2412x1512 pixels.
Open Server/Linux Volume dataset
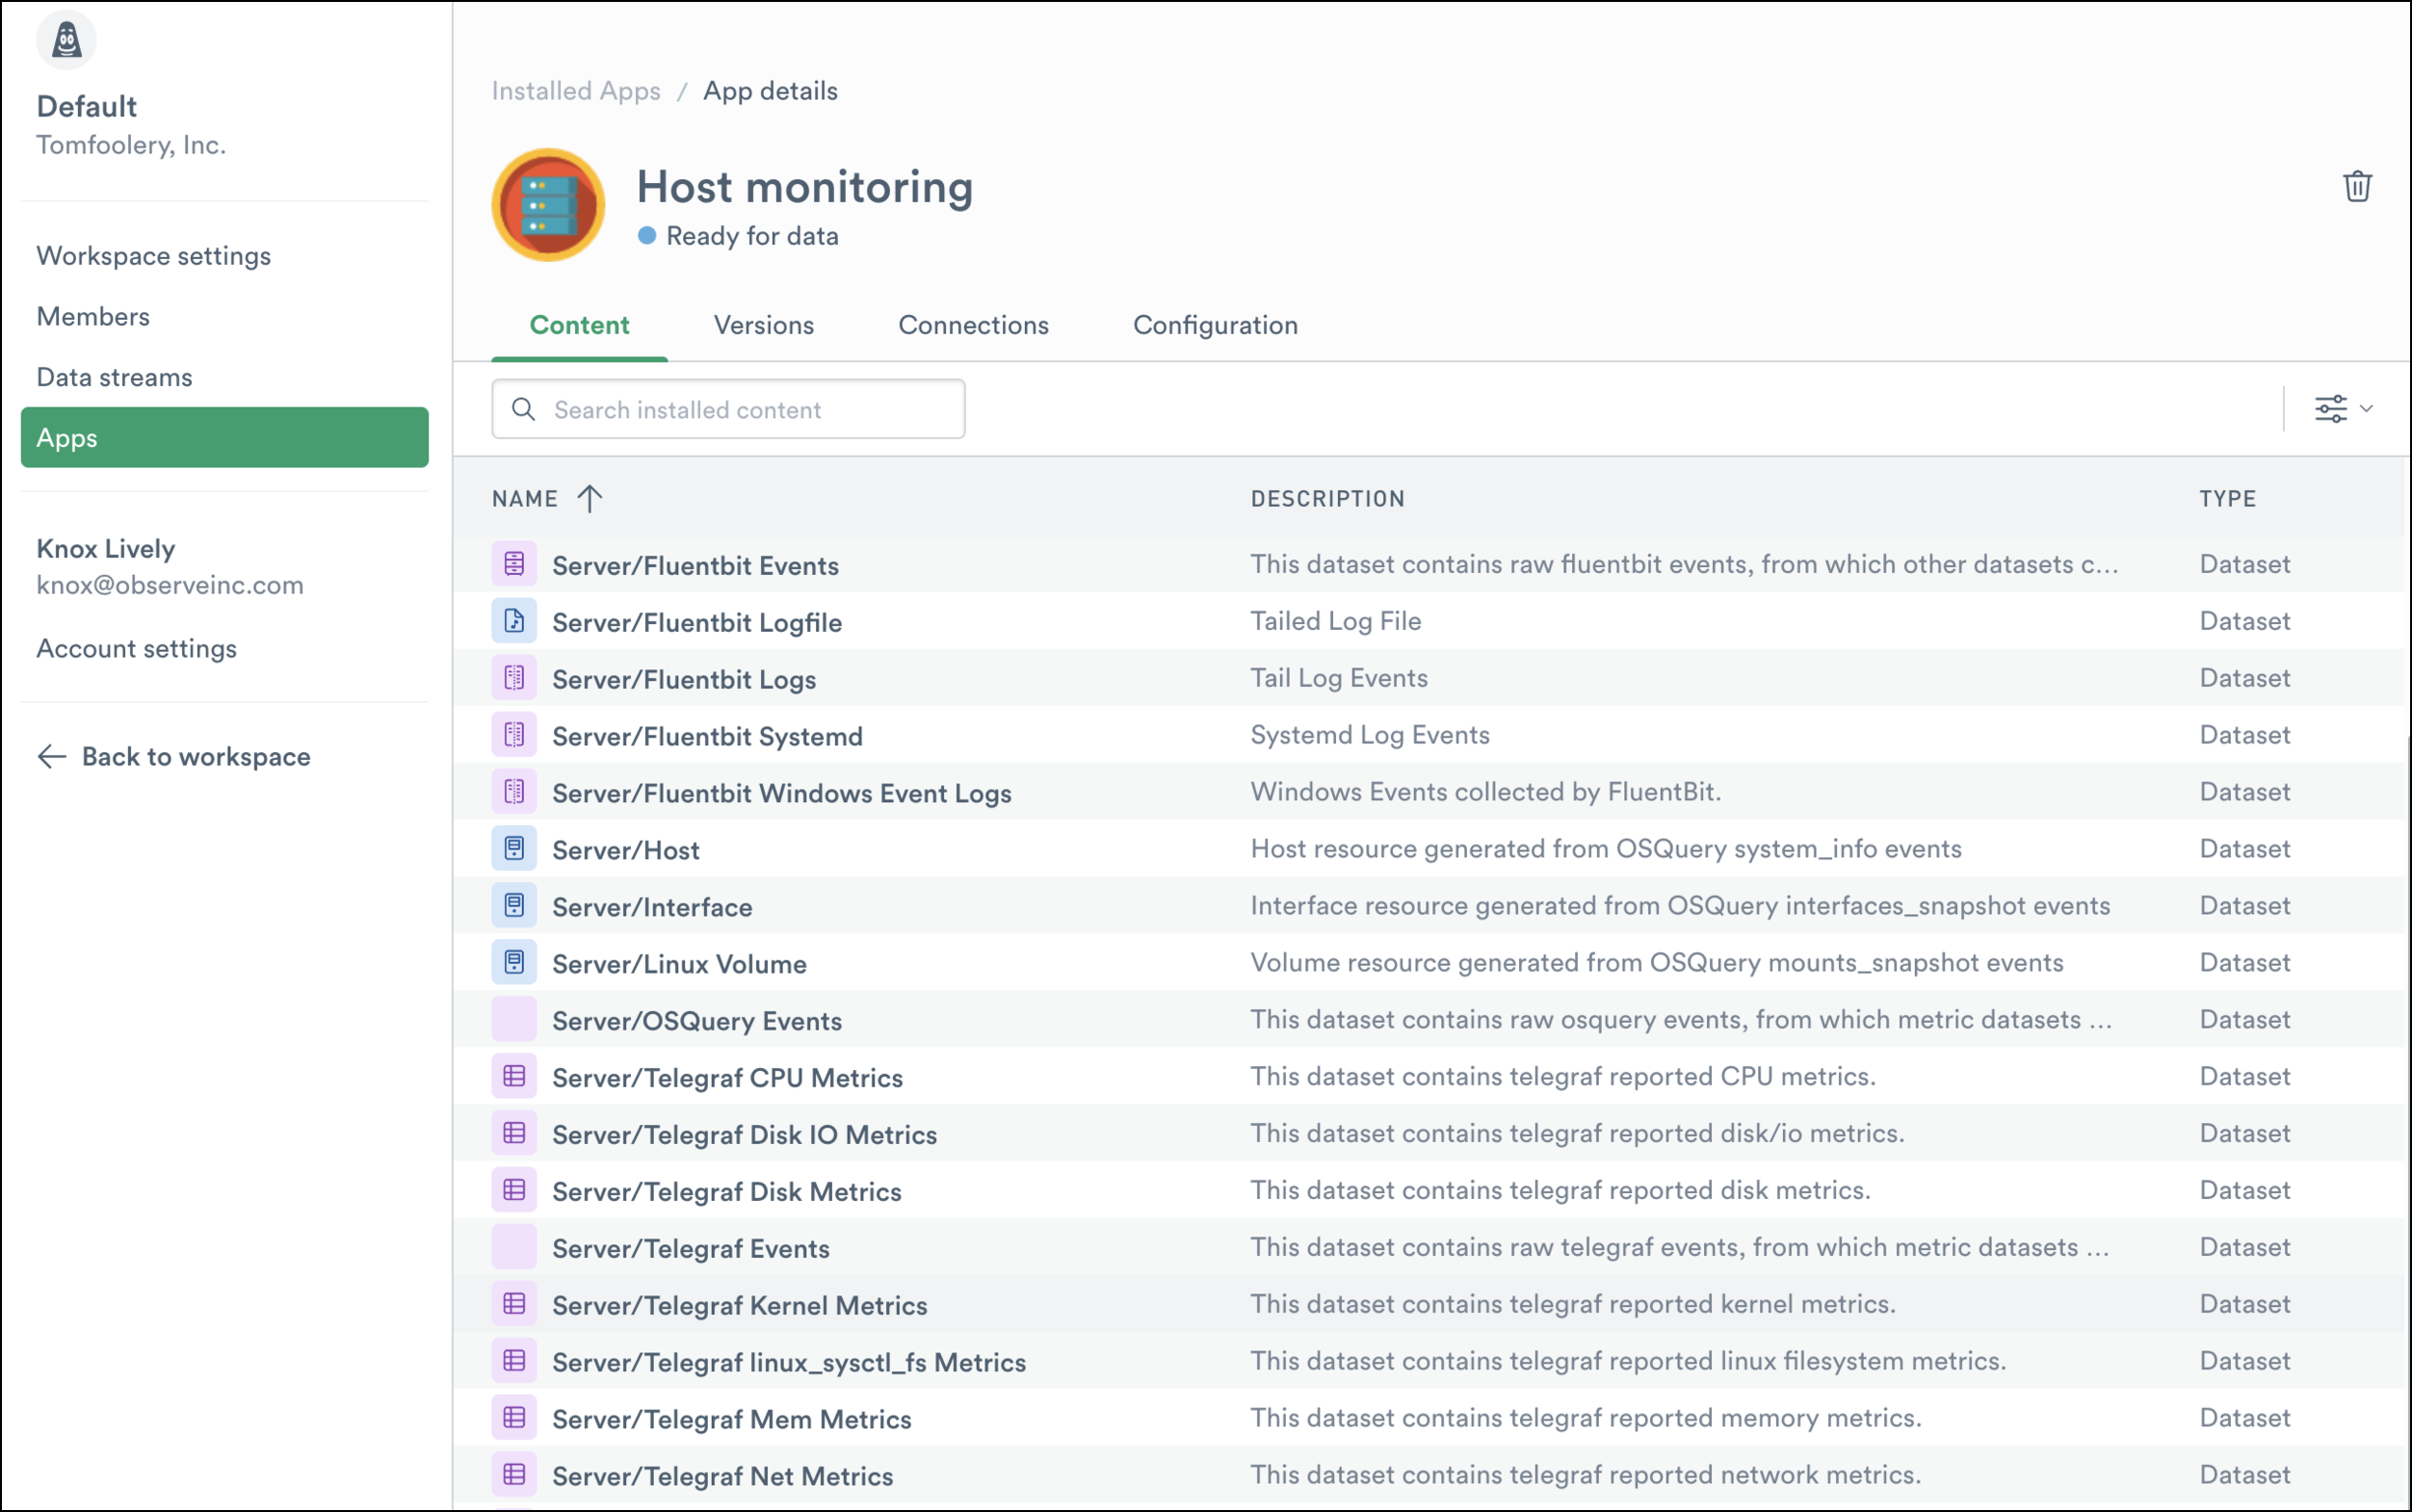pos(679,965)
